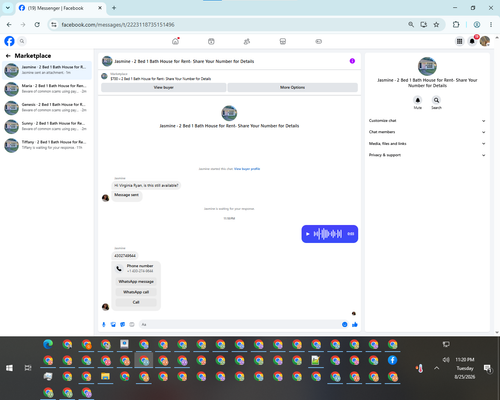Image resolution: width=500 pixels, height=400 pixels.
Task: Click the 4302749644 message bubble
Action: click(125, 256)
